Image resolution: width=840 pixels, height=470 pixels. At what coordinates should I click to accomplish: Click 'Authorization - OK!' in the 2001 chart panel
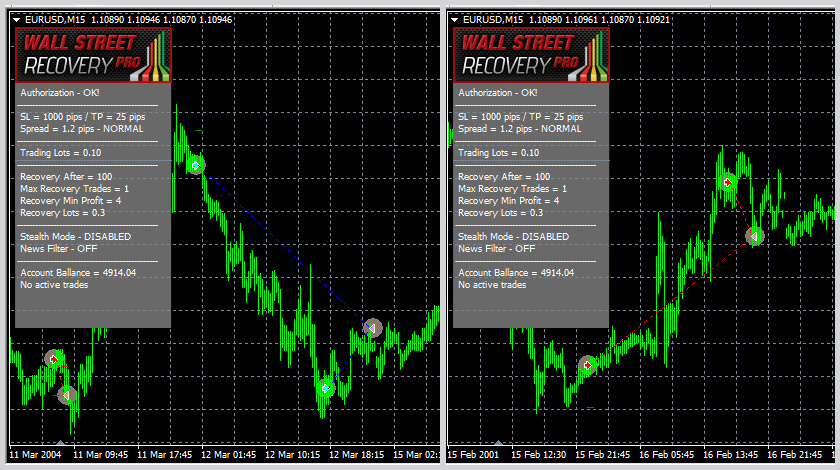(x=497, y=93)
